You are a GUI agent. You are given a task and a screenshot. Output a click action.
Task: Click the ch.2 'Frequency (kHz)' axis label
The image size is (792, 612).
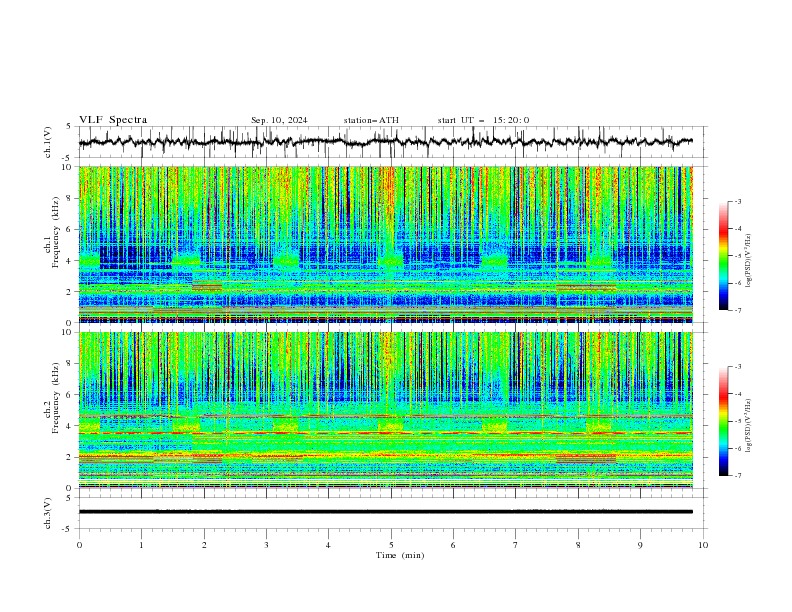[x=56, y=398]
